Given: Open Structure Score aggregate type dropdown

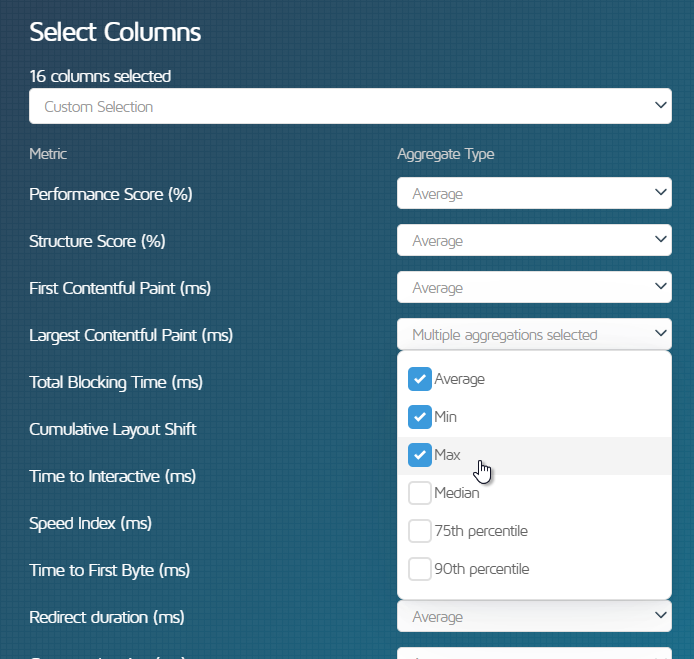Looking at the screenshot, I should coord(534,240).
